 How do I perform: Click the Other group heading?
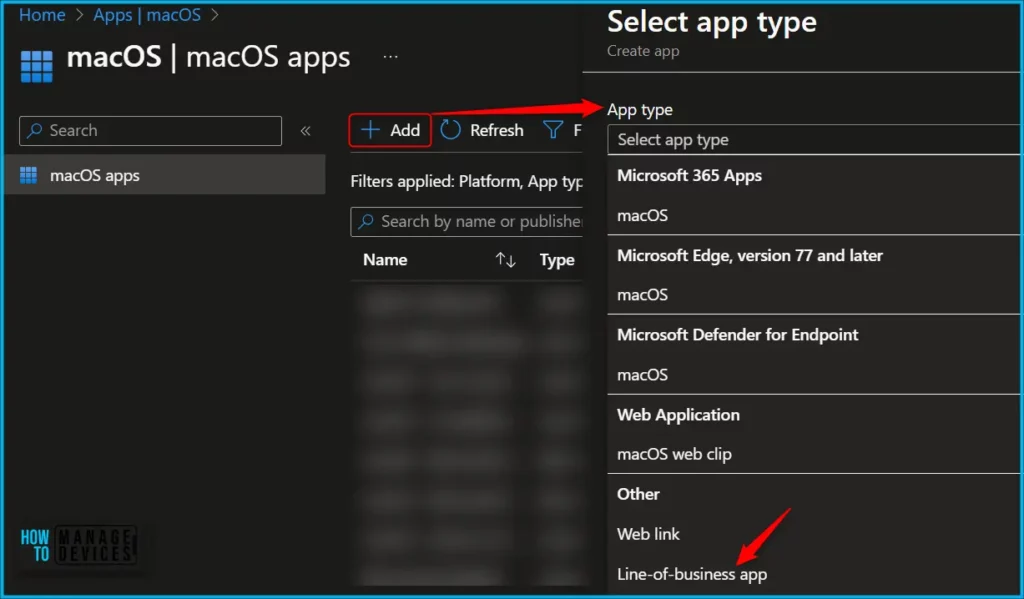638,494
